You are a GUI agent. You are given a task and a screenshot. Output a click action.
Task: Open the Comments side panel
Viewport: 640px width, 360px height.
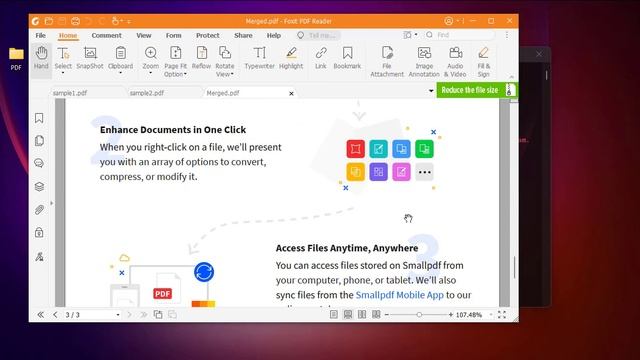[x=39, y=163]
